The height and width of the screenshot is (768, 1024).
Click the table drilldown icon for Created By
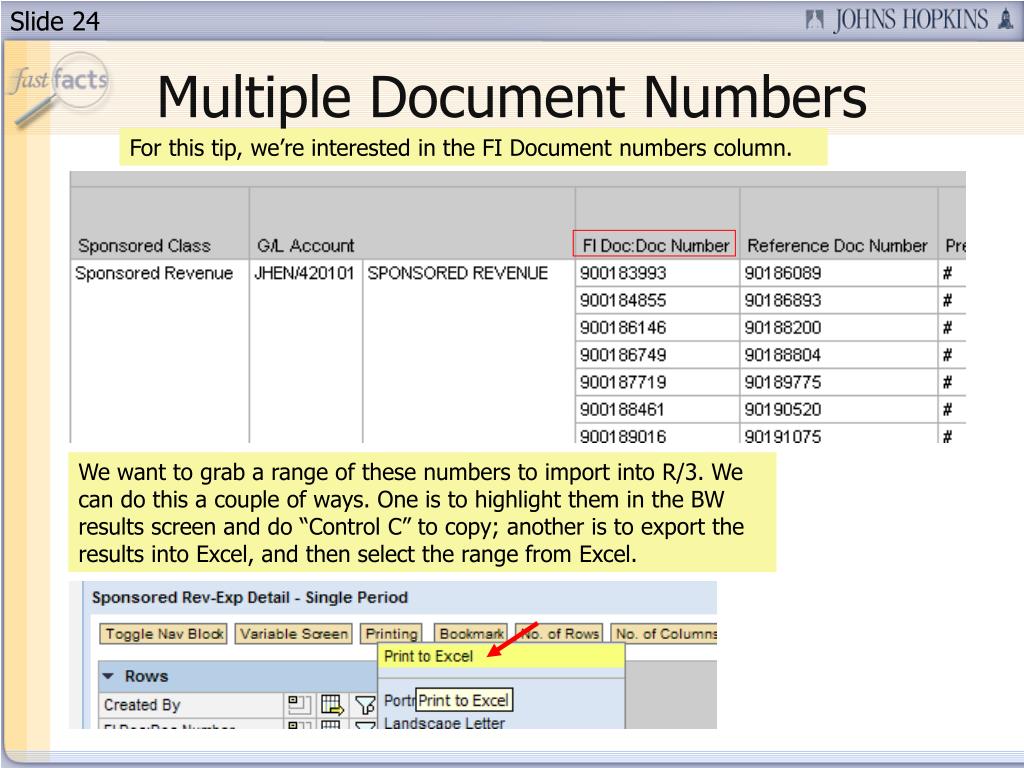[x=332, y=705]
